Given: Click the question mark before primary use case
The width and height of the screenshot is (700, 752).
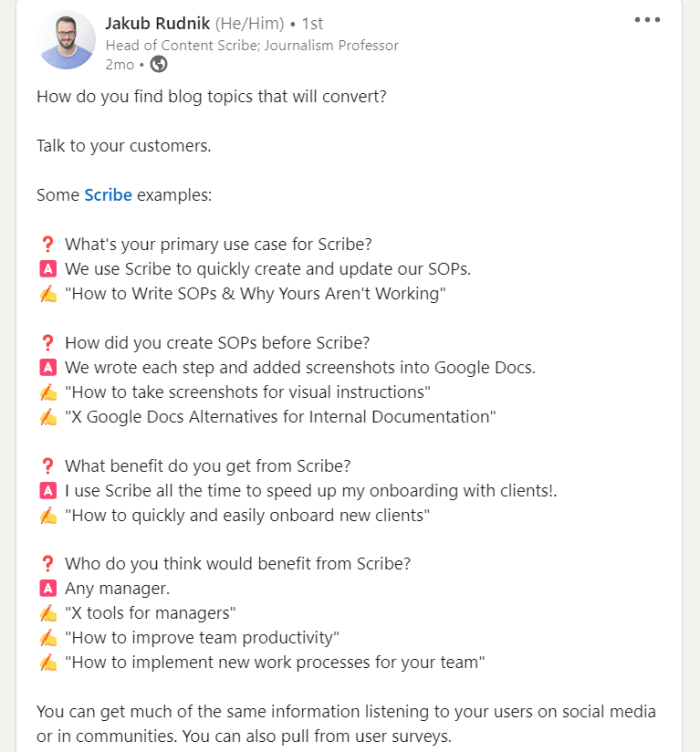Looking at the screenshot, I should (x=47, y=244).
